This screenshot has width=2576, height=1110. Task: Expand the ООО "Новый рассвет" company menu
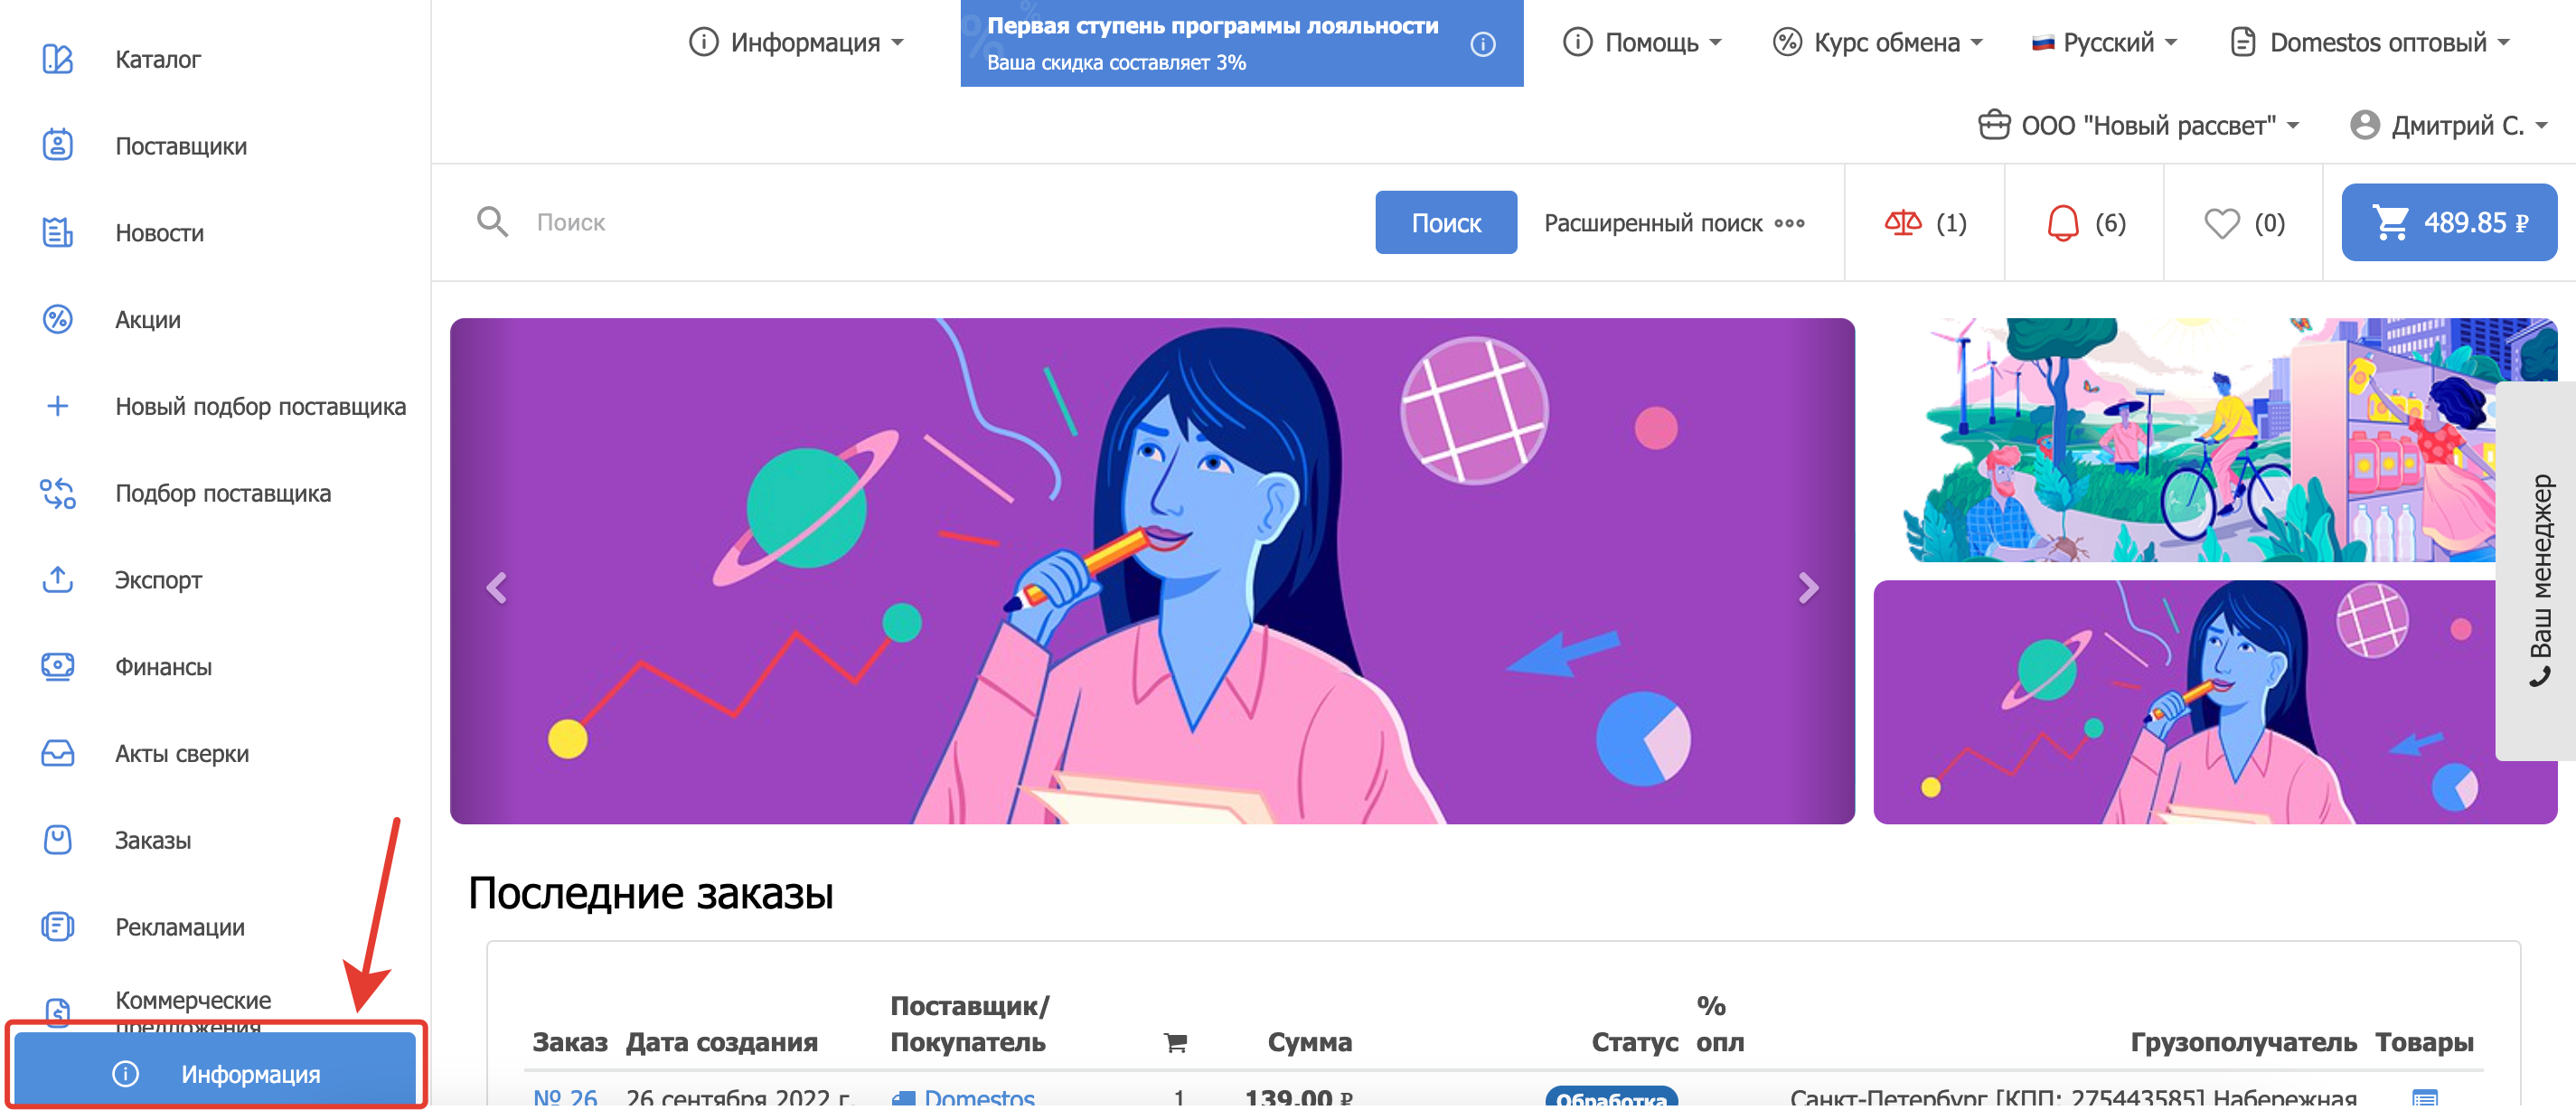2138,126
